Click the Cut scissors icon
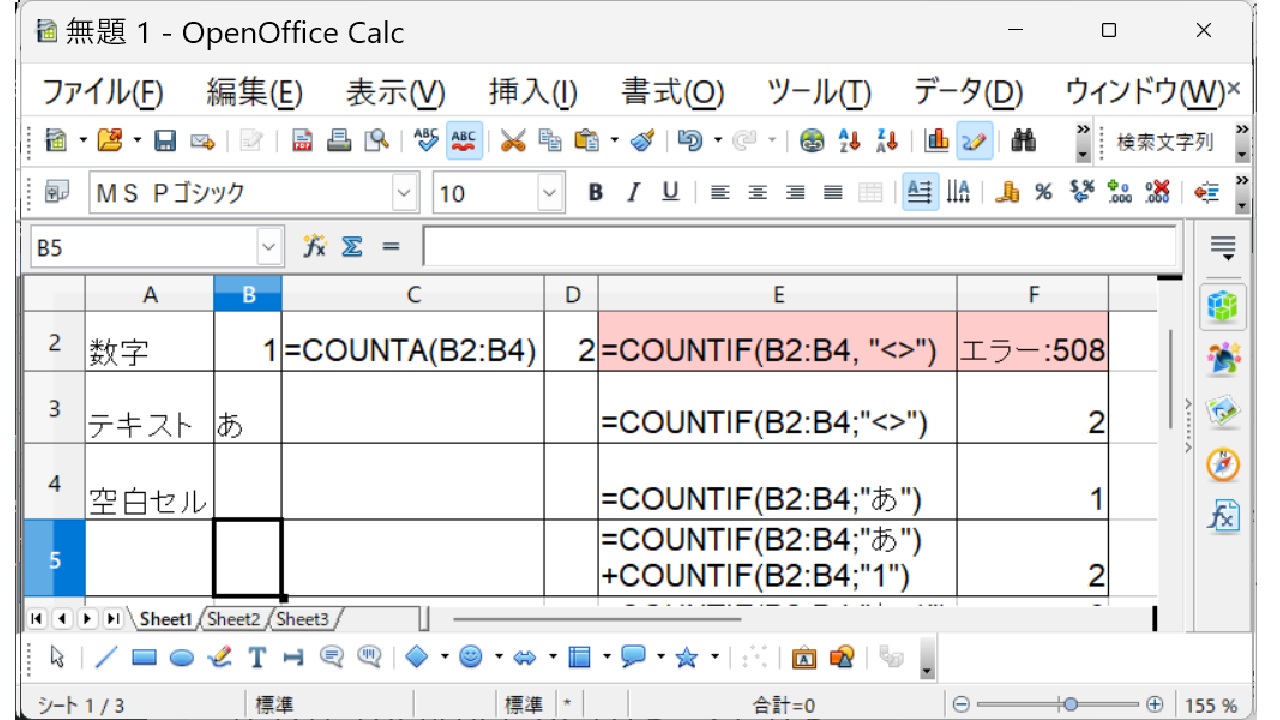 (x=513, y=142)
